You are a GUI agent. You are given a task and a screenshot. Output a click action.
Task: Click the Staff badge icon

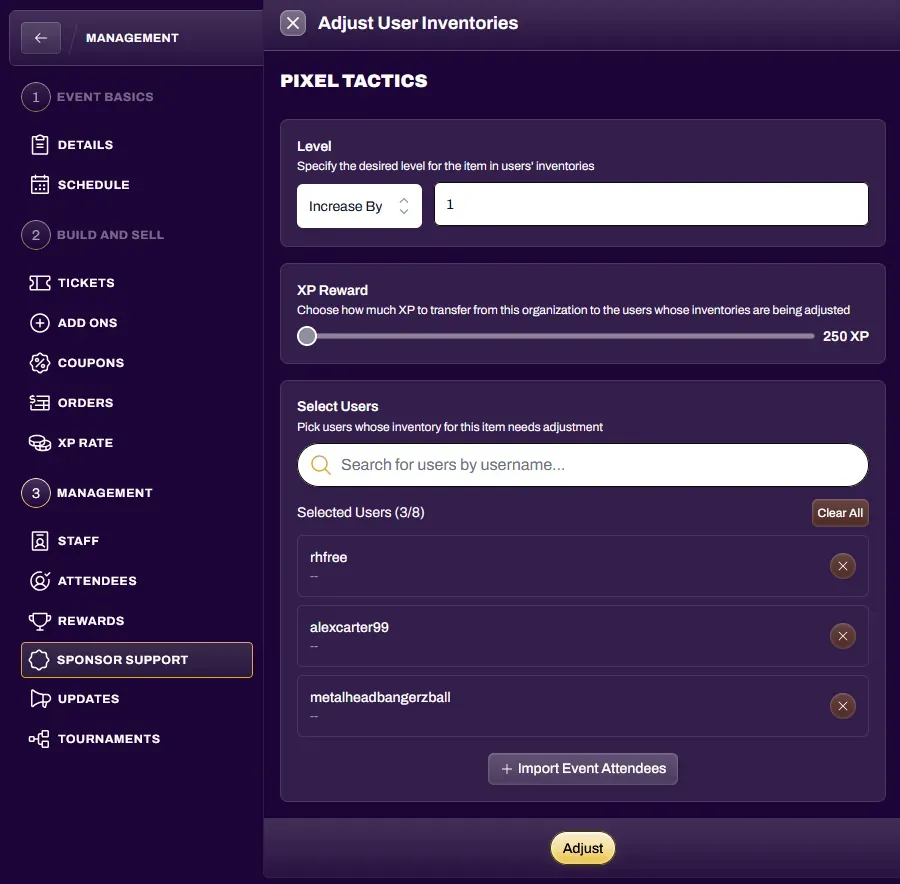40,541
